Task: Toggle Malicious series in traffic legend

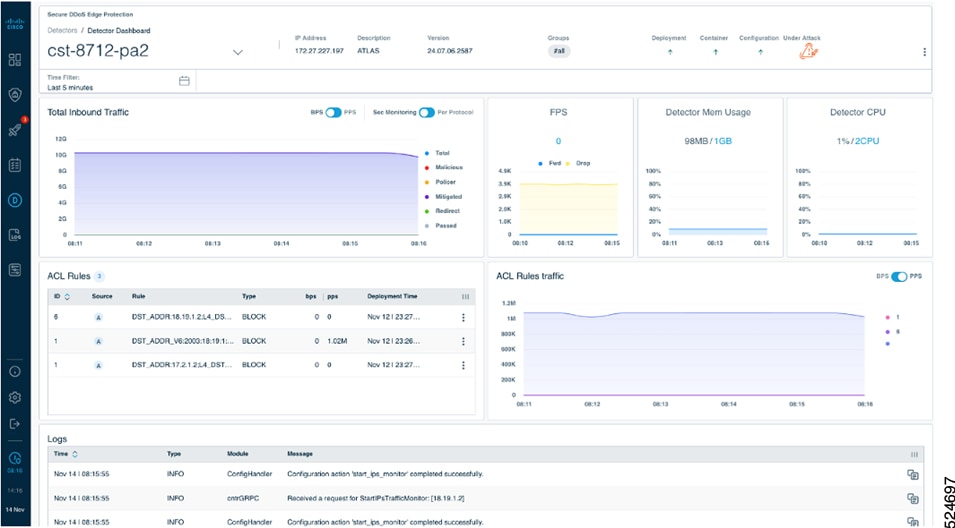Action: 443,167
